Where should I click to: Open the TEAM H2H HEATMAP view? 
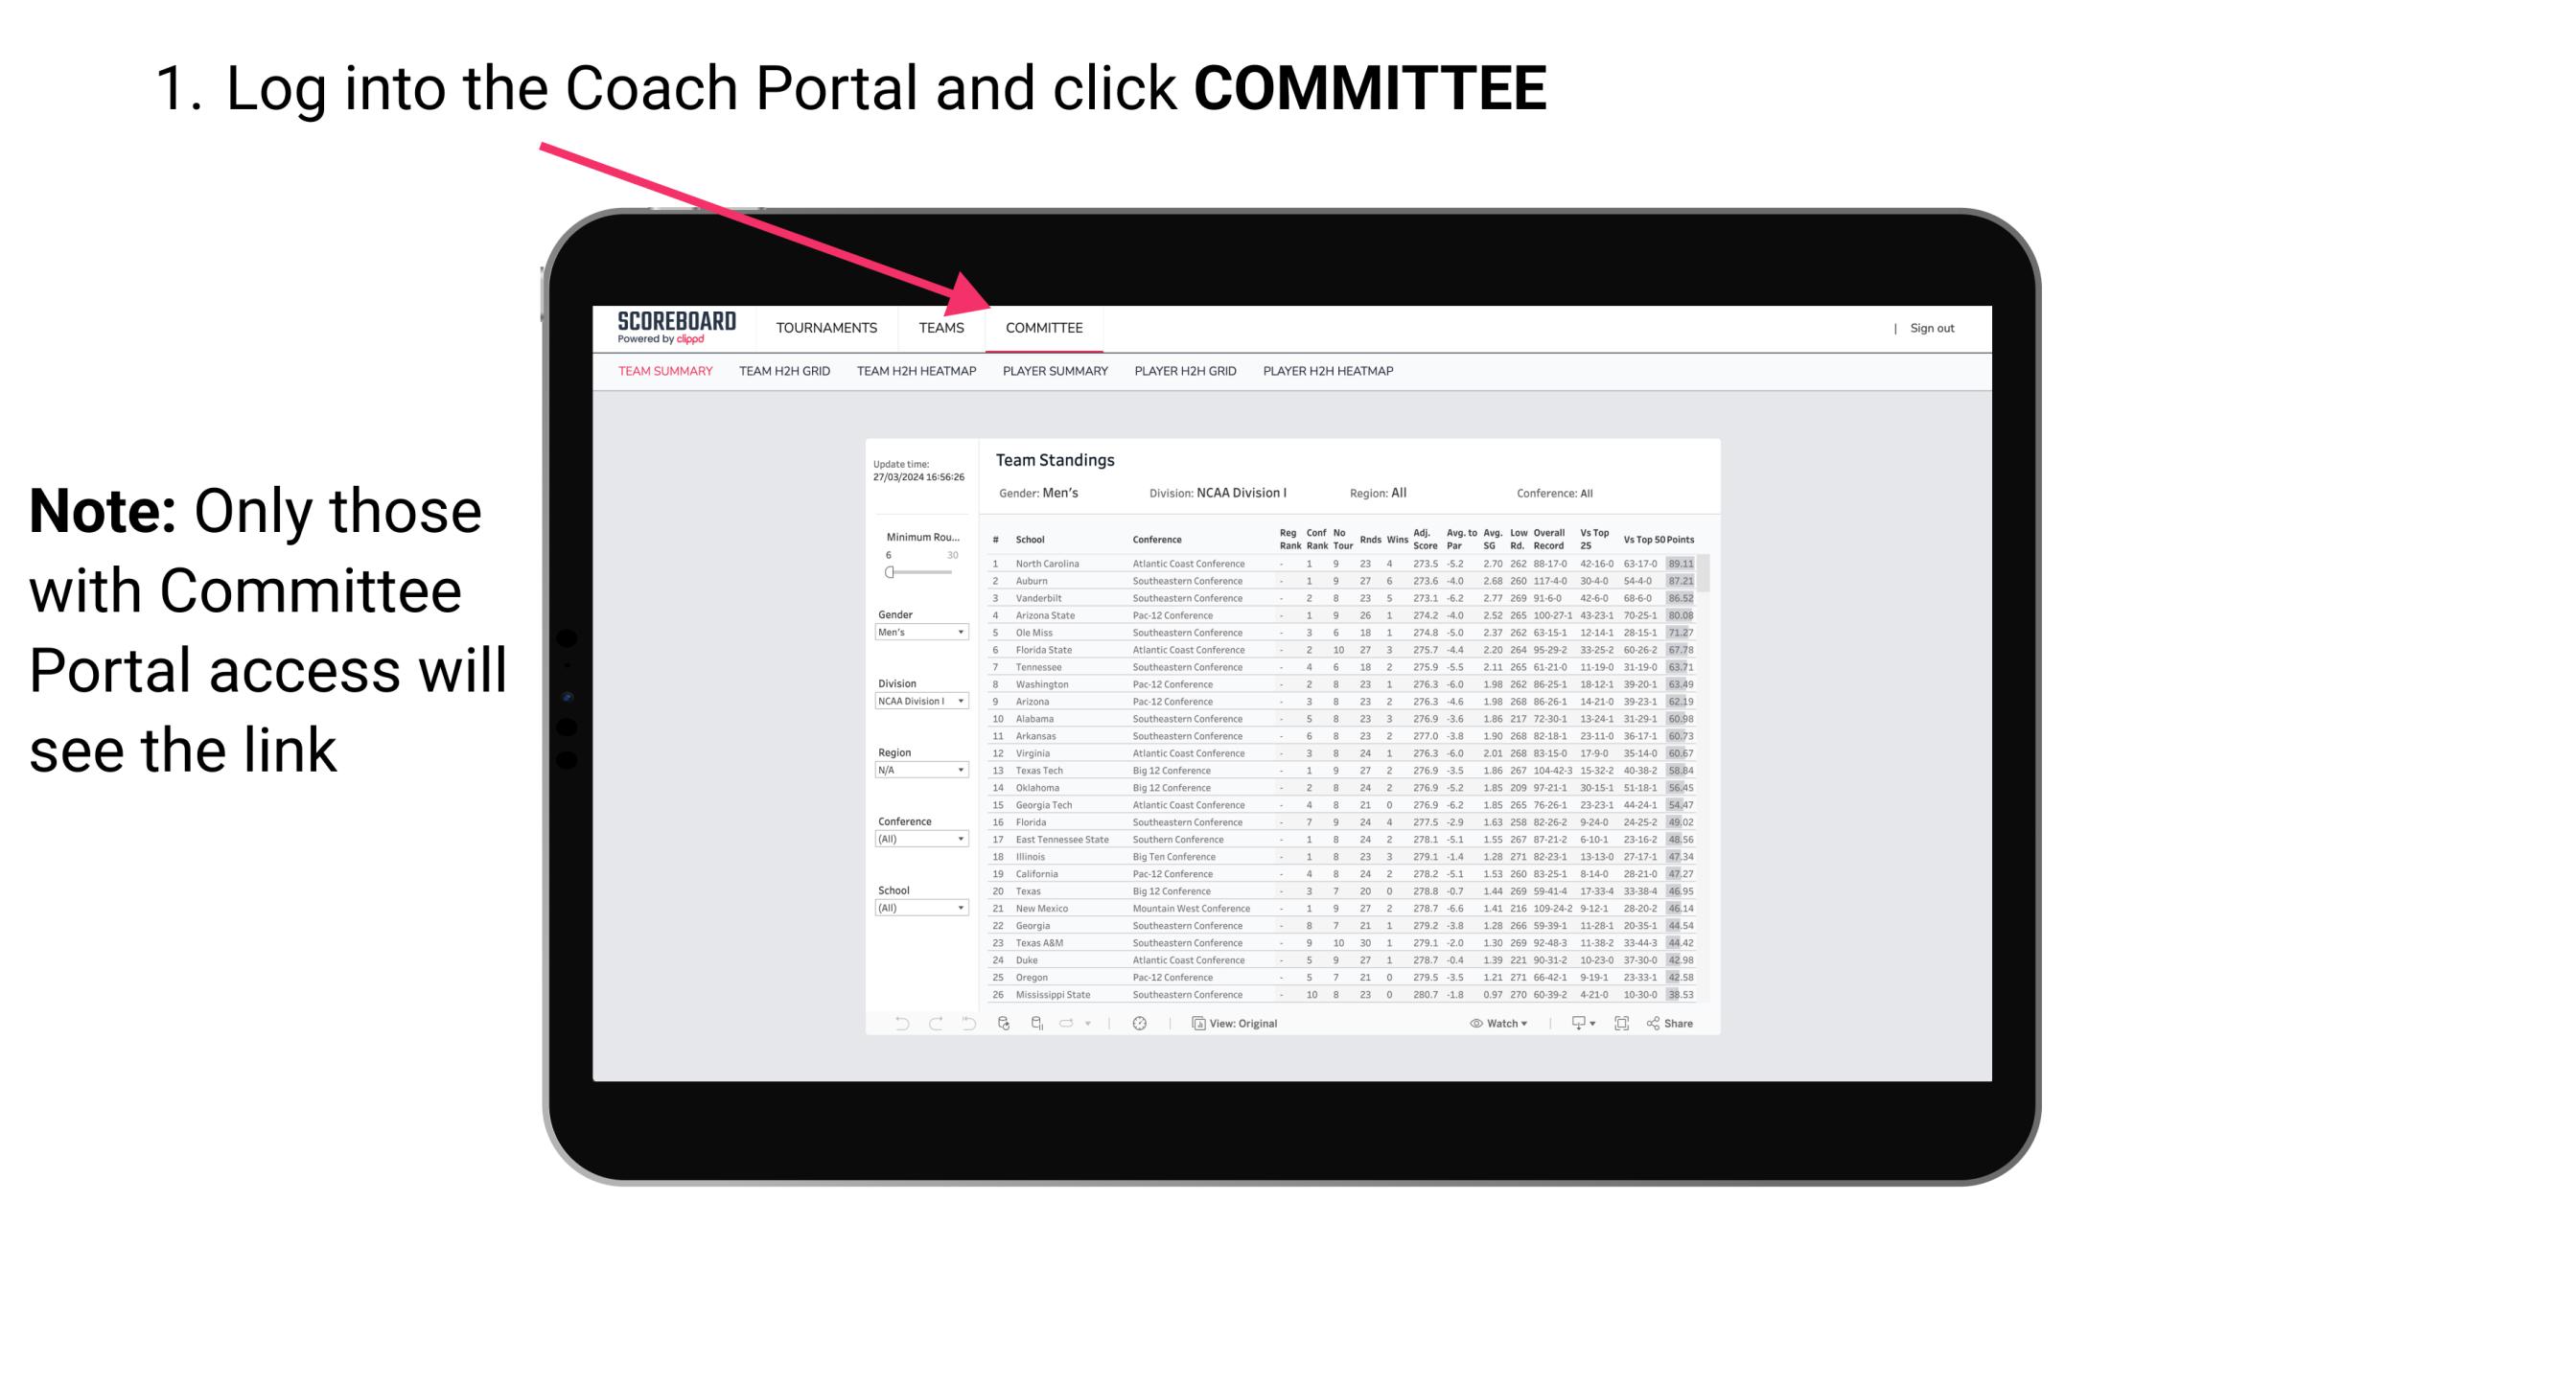point(918,372)
